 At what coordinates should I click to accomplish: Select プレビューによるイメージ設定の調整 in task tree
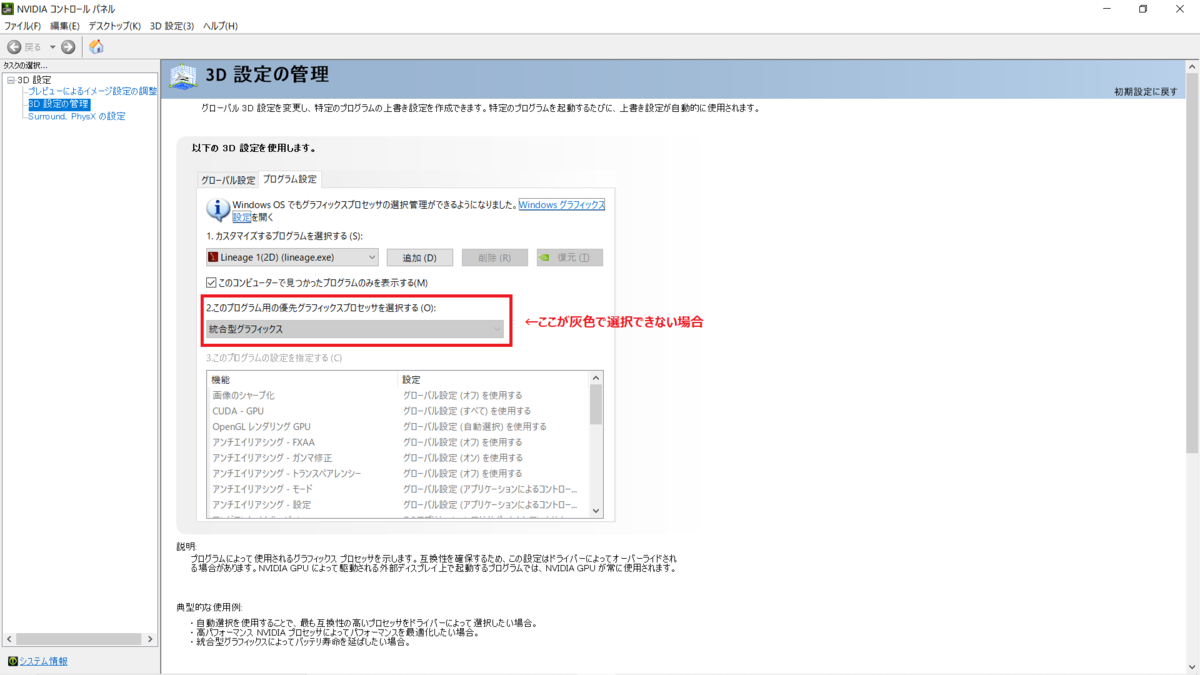(x=92, y=92)
